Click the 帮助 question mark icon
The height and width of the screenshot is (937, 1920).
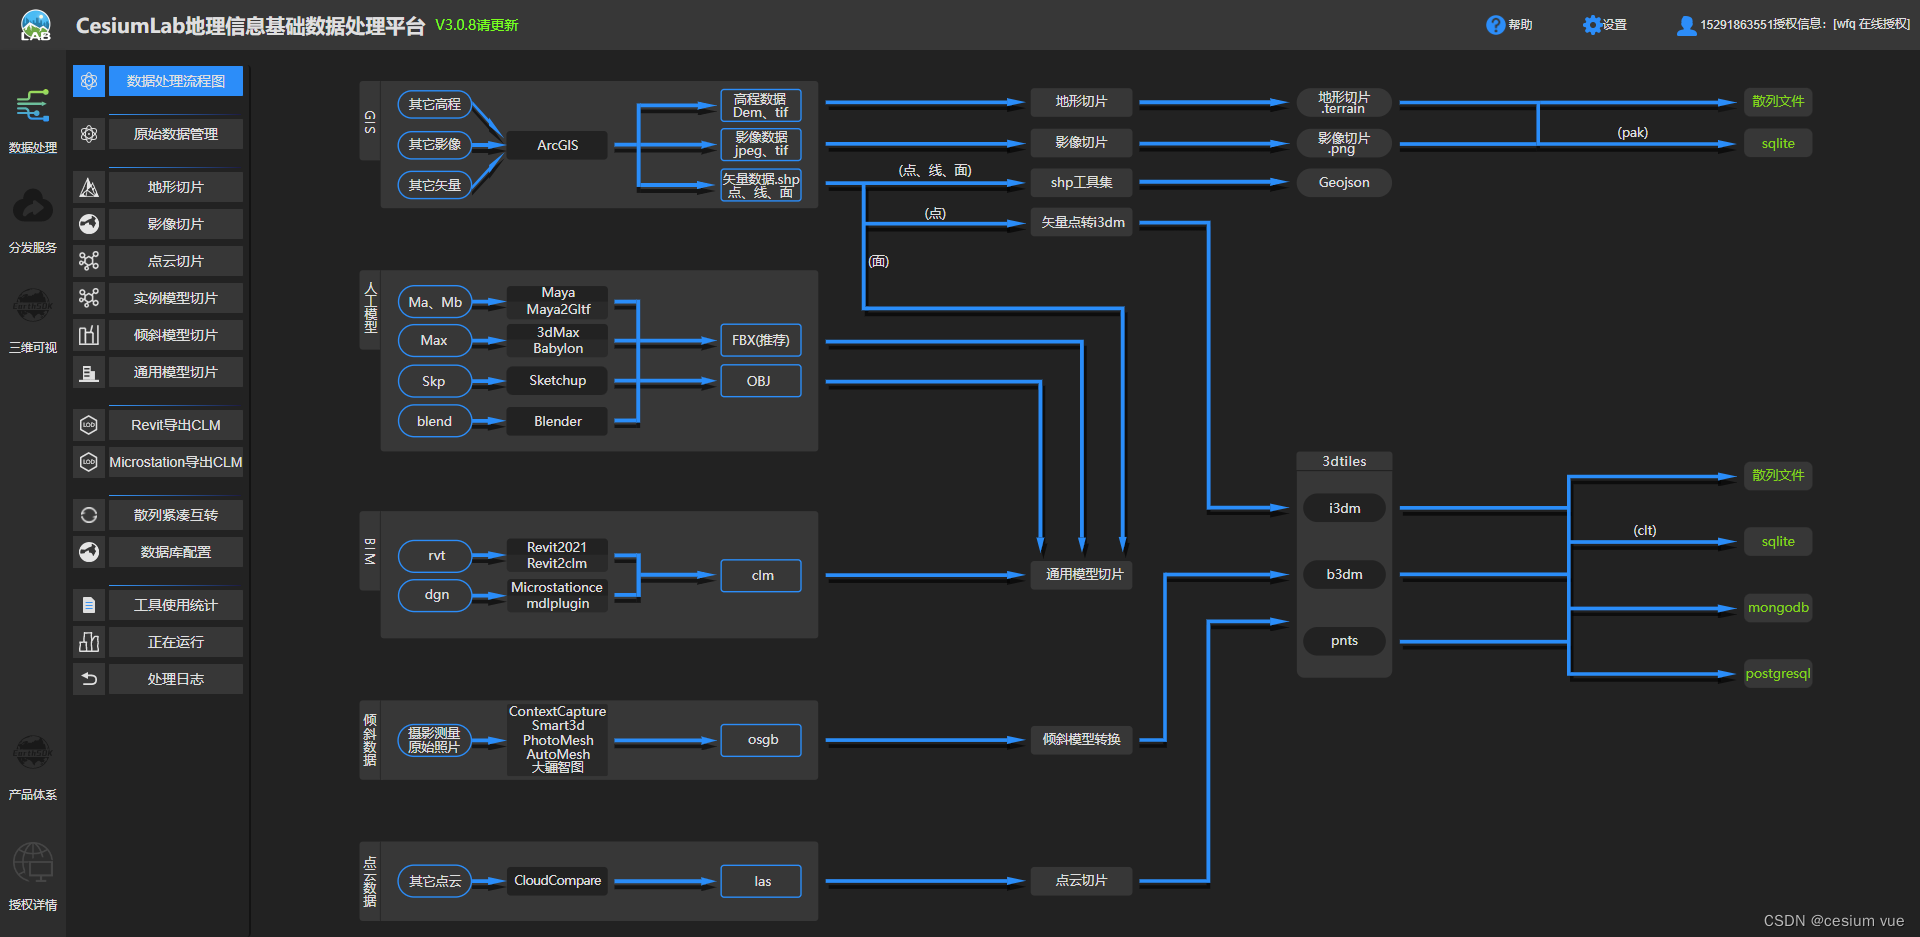point(1495,25)
